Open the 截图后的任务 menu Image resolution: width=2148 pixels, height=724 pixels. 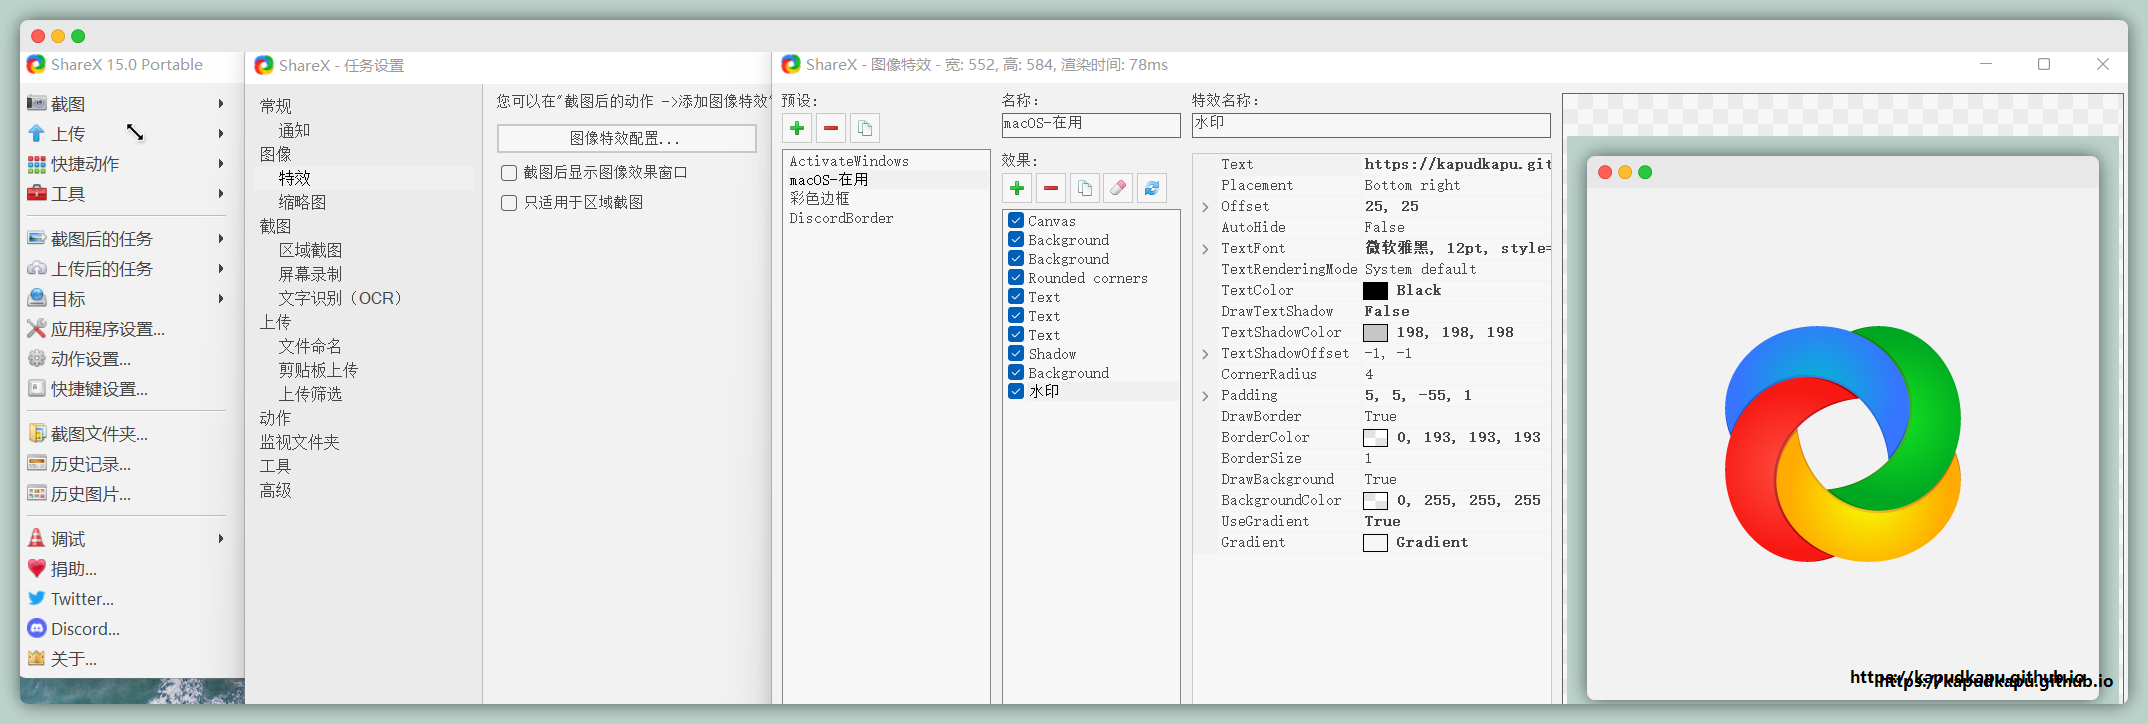(102, 239)
